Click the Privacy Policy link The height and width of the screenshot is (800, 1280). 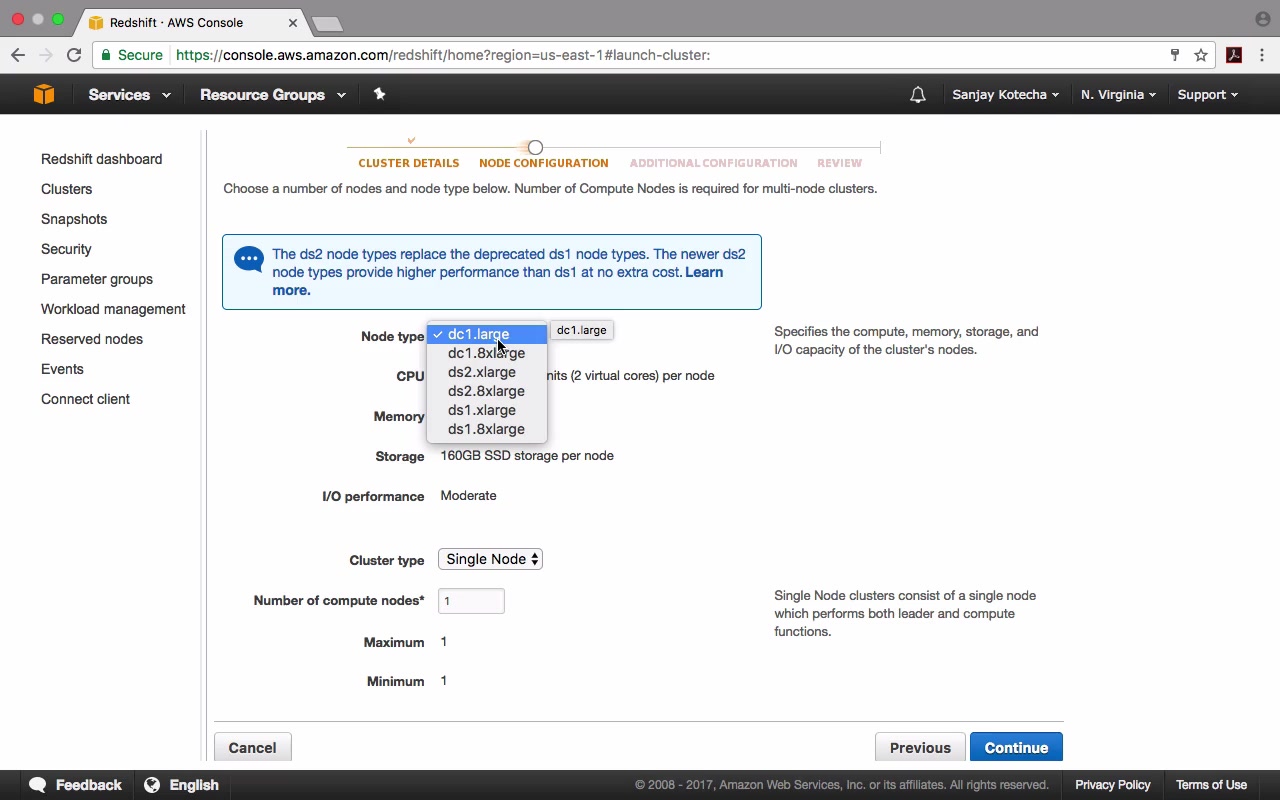pos(1113,785)
